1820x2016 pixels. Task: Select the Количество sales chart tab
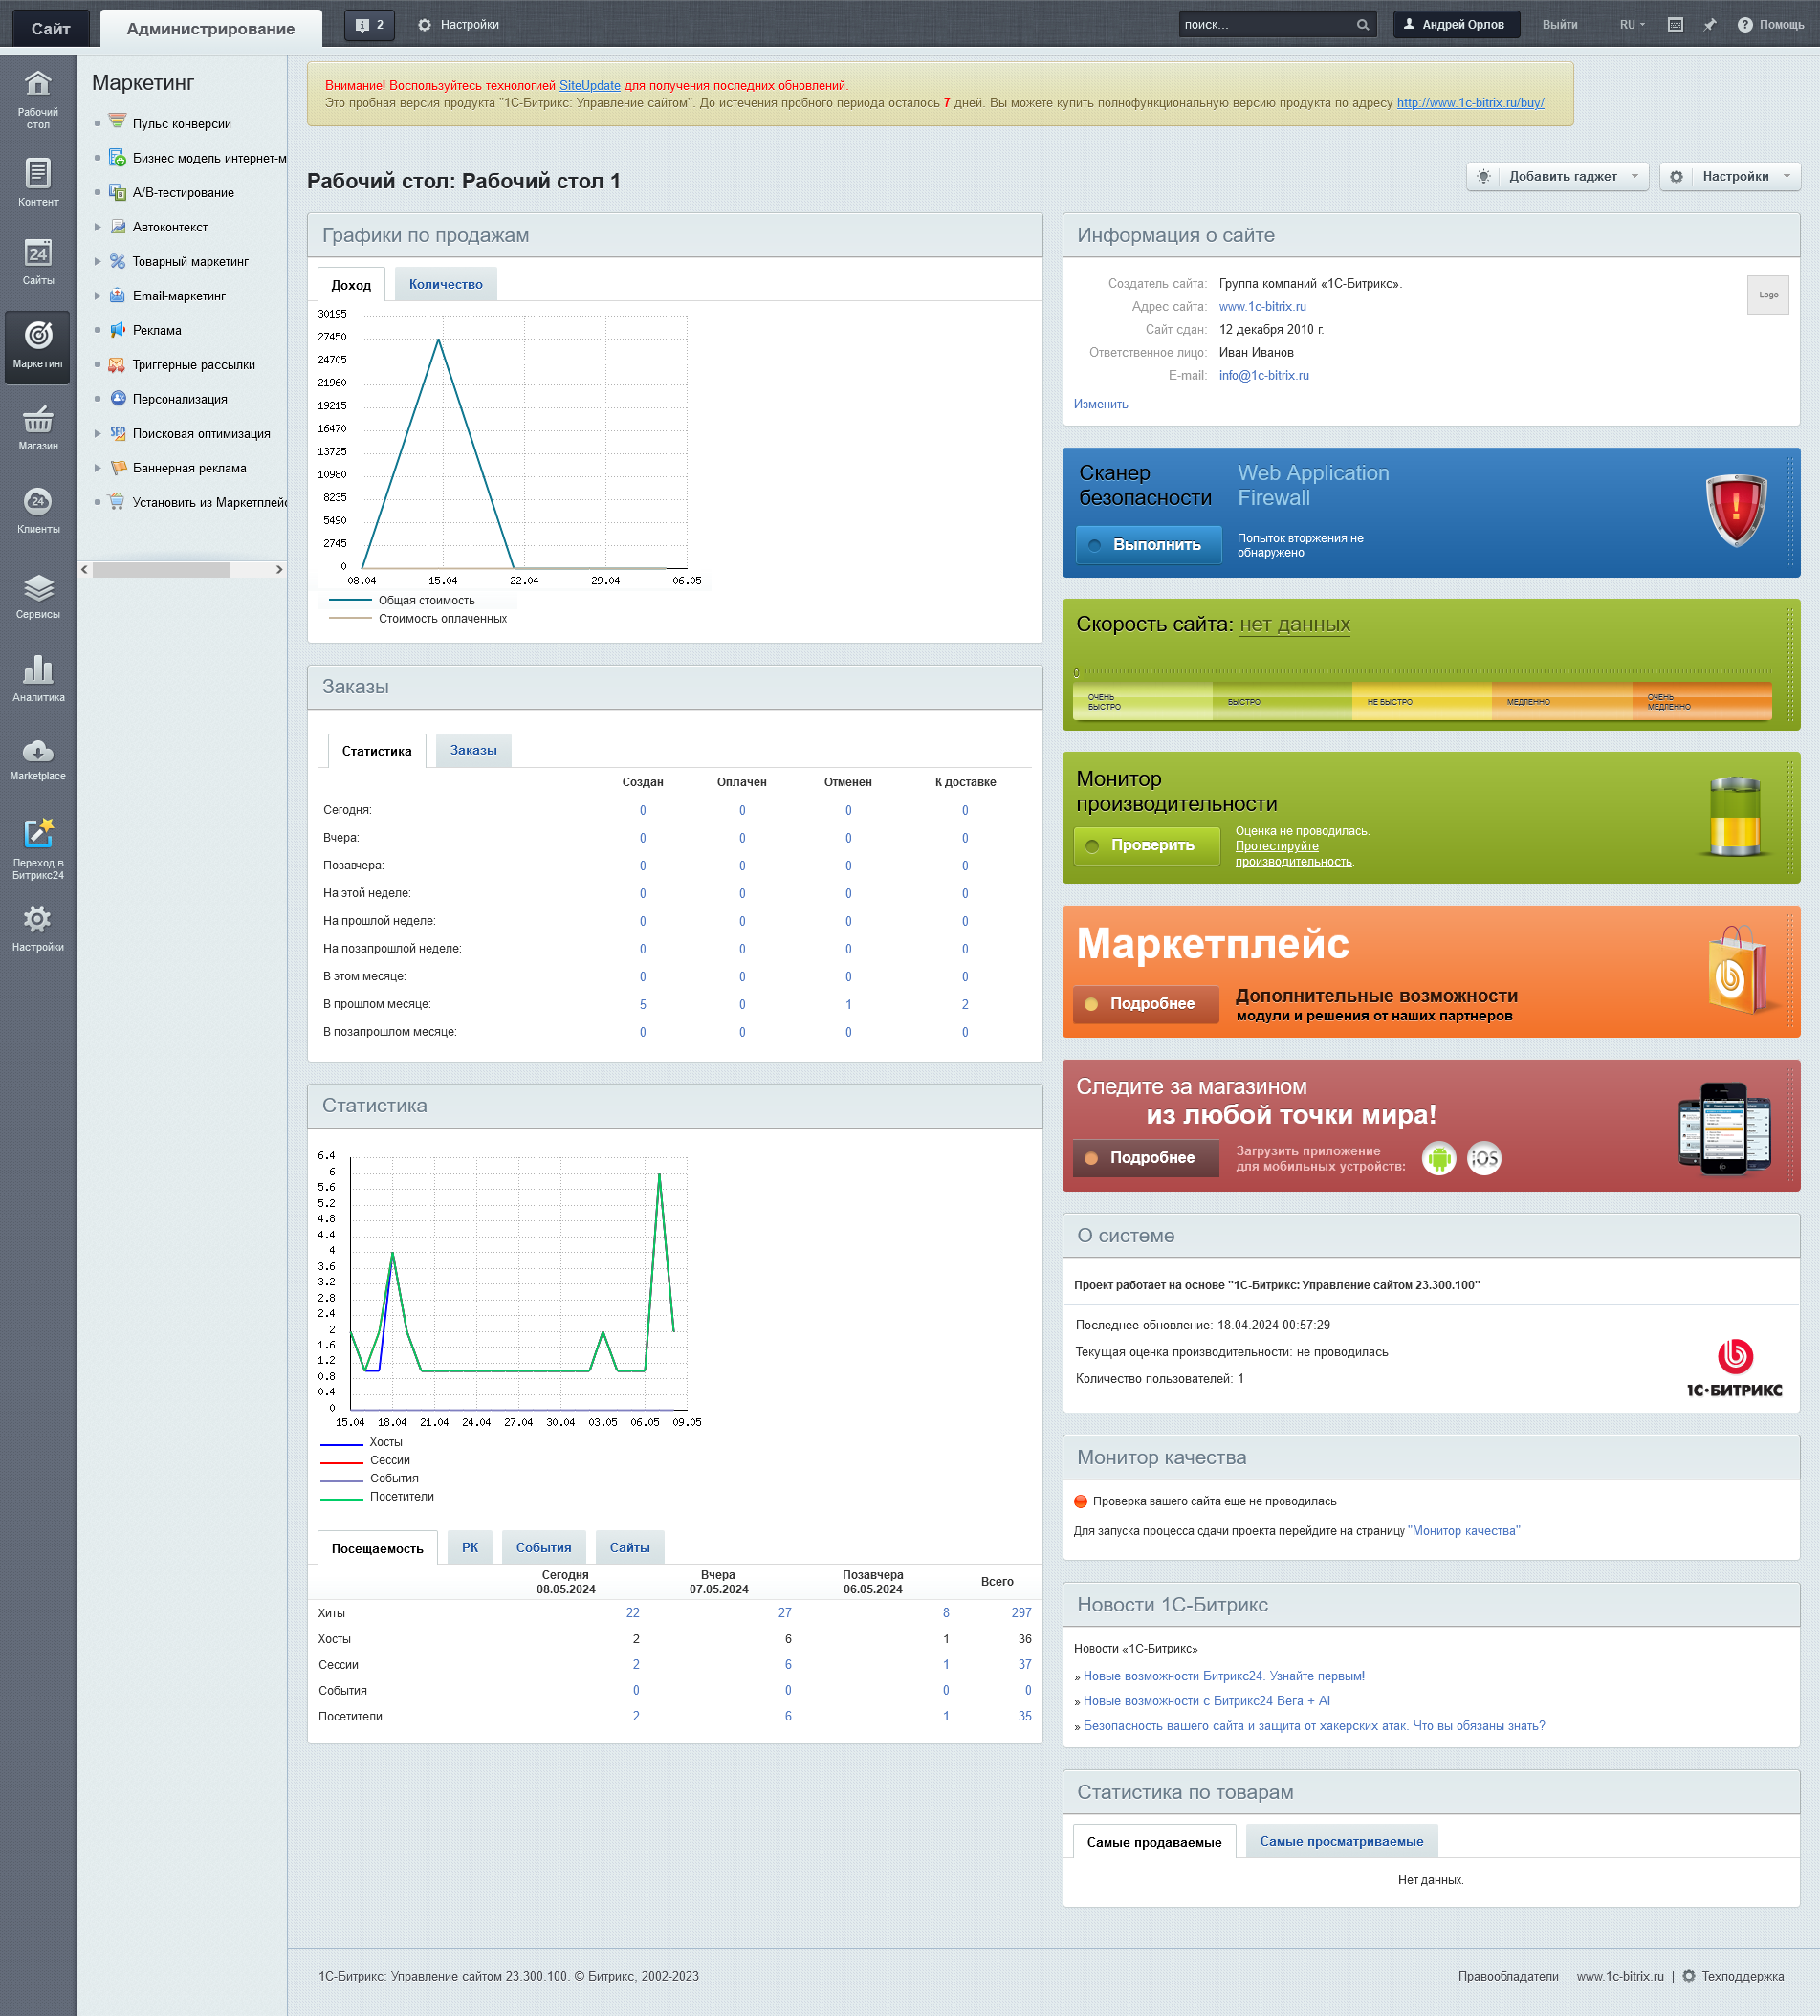(446, 285)
